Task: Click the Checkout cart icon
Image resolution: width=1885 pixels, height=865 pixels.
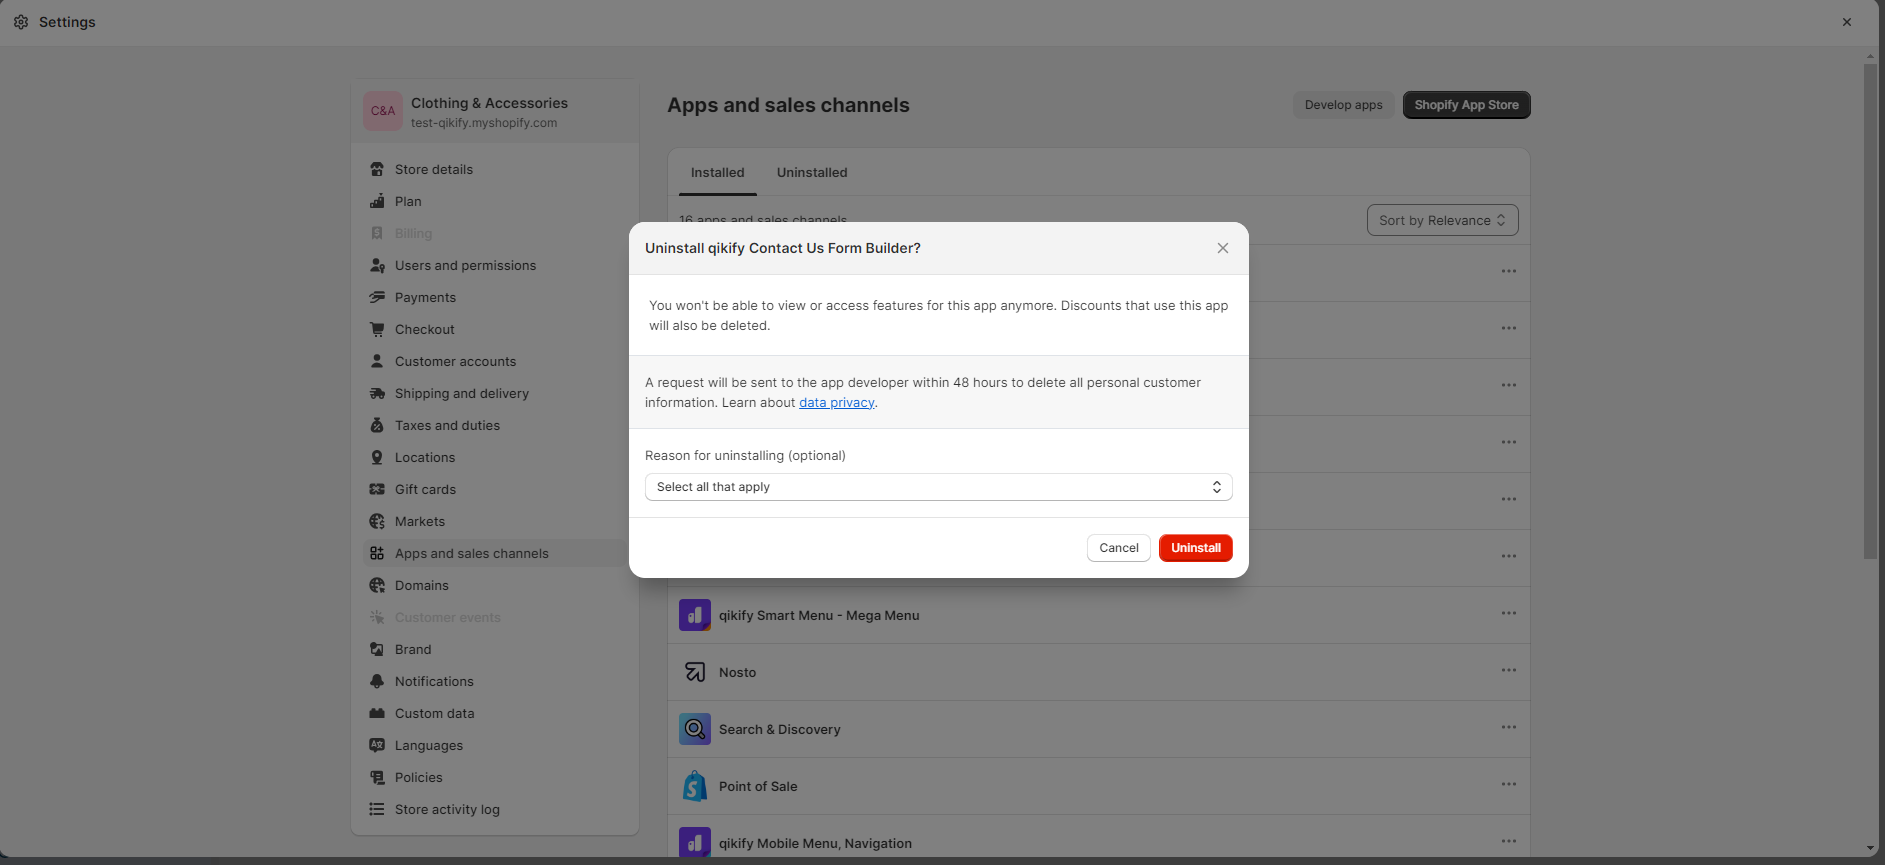Action: tap(377, 329)
